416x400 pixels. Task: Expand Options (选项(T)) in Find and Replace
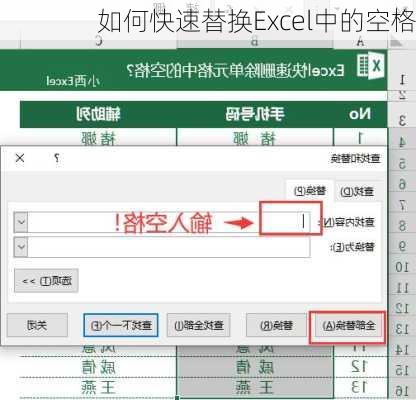tap(46, 281)
